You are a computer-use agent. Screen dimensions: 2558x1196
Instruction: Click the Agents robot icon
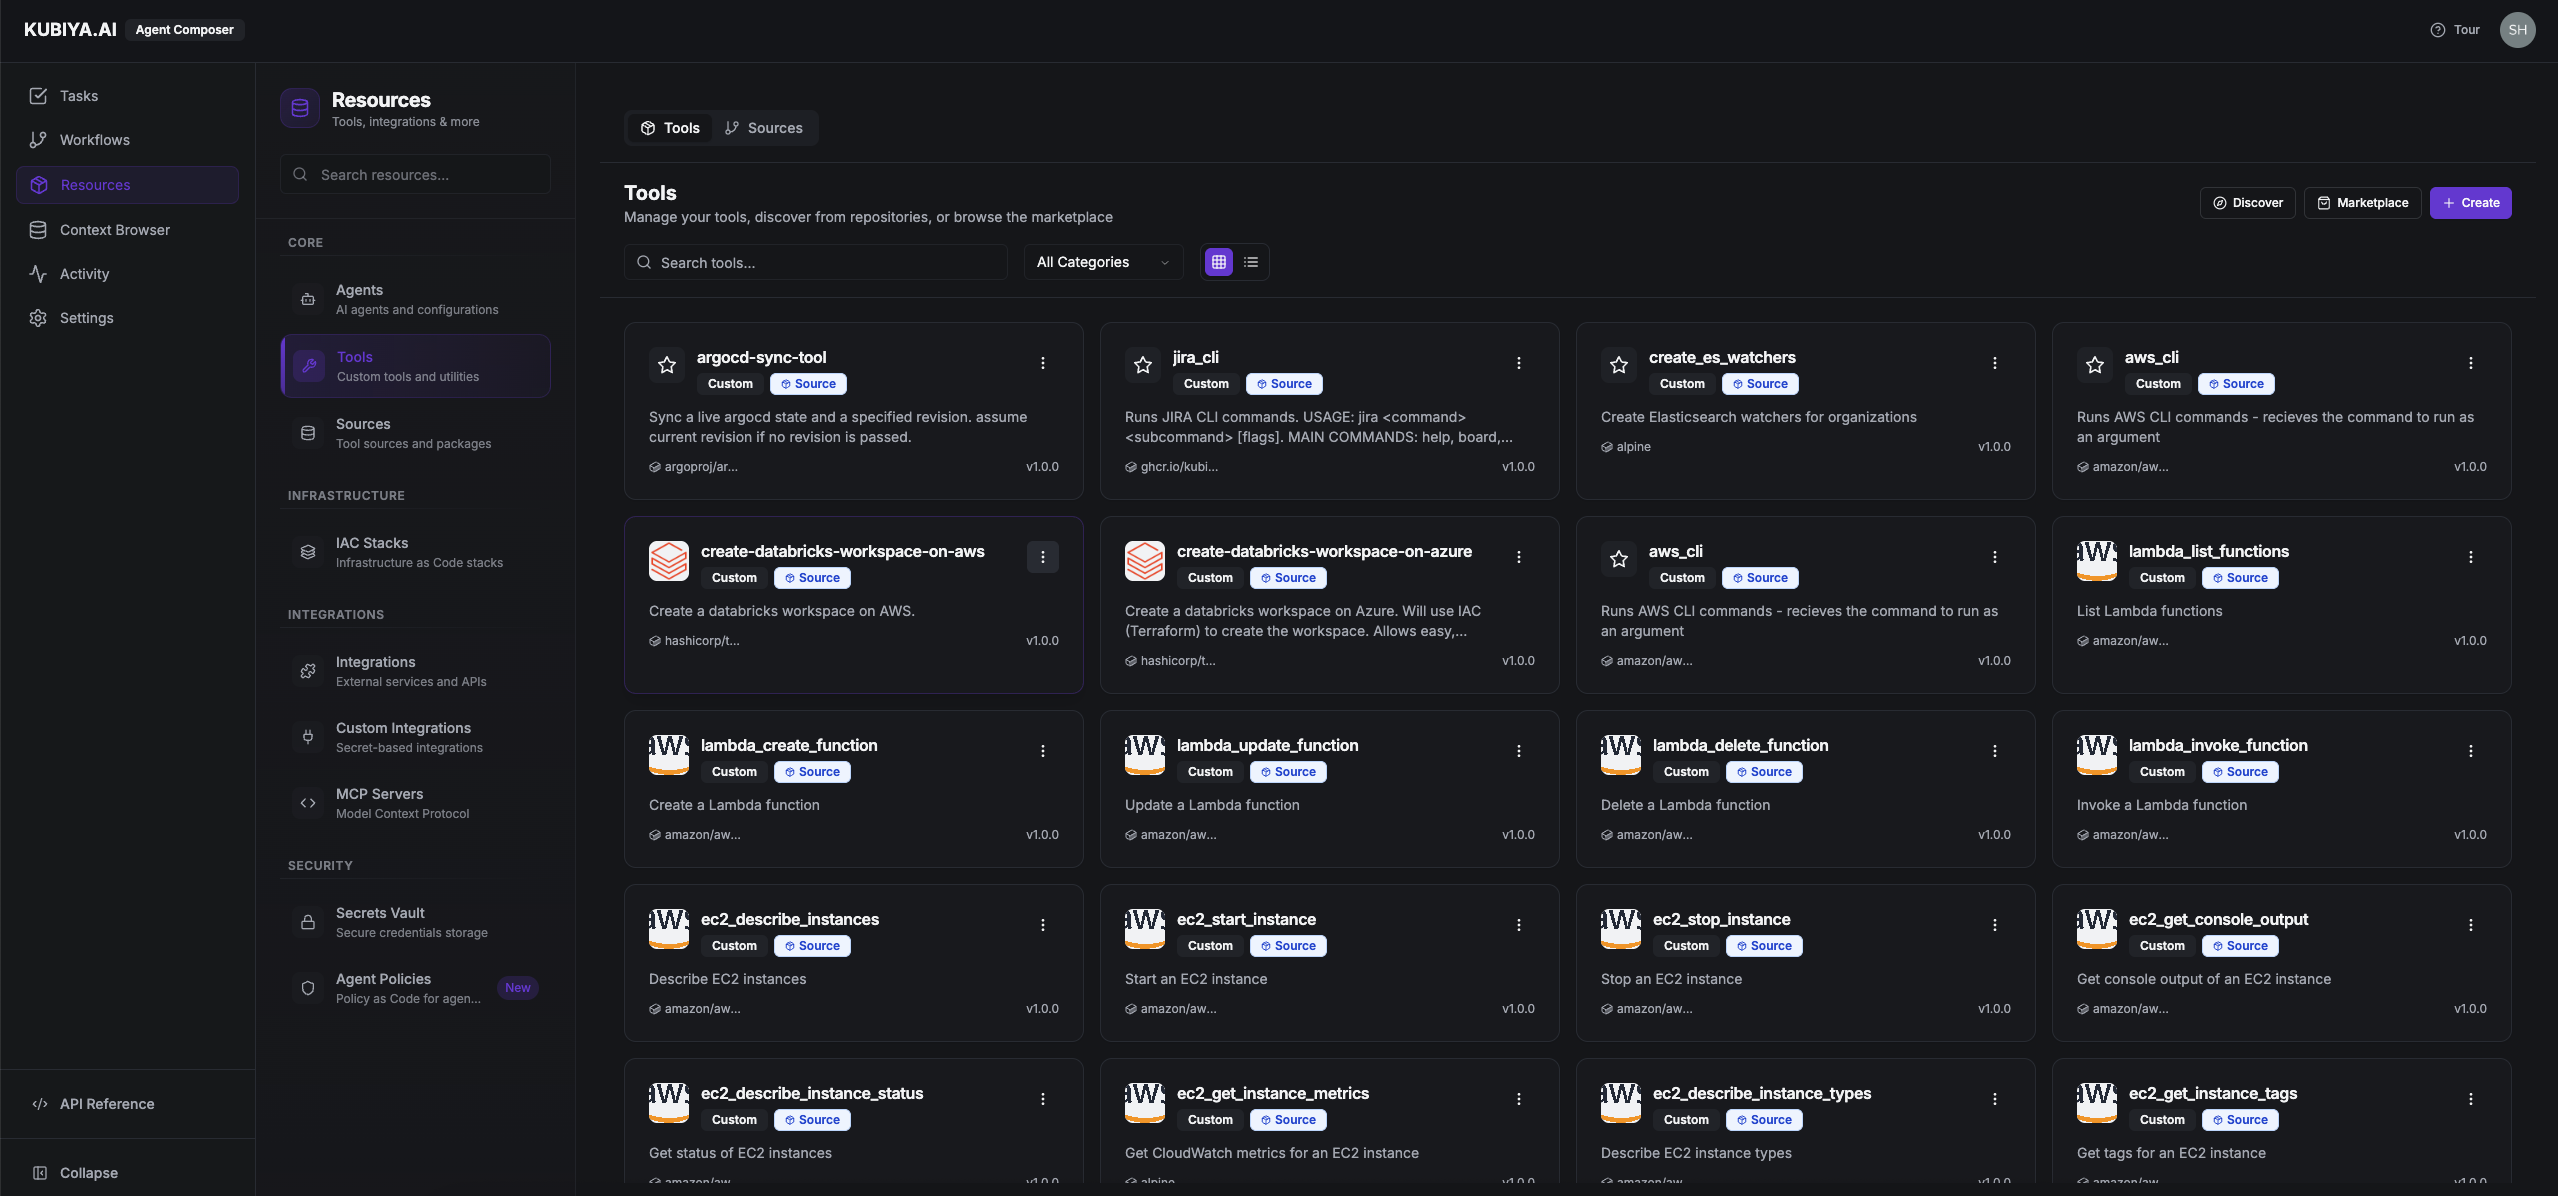point(308,299)
